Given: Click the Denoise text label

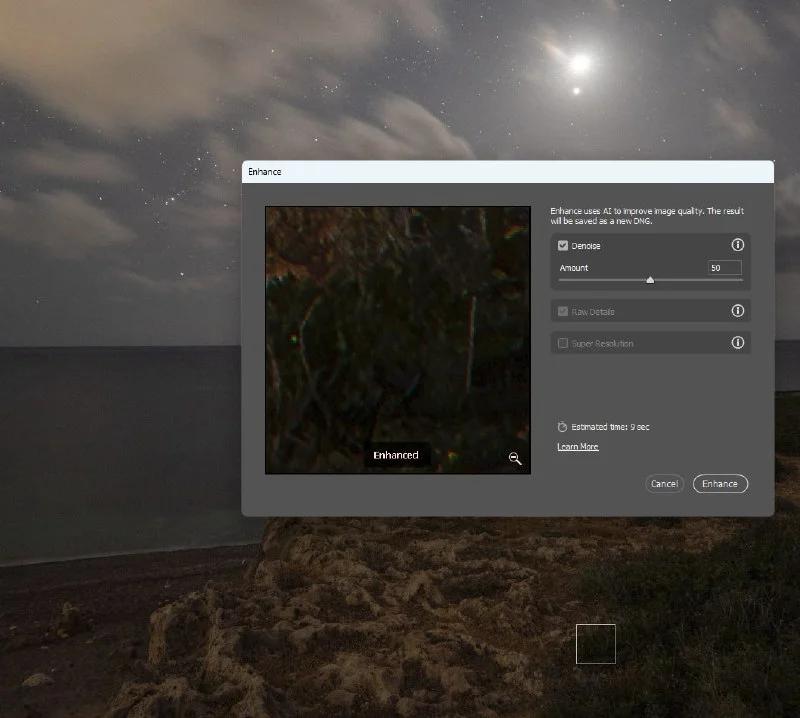Looking at the screenshot, I should [586, 246].
